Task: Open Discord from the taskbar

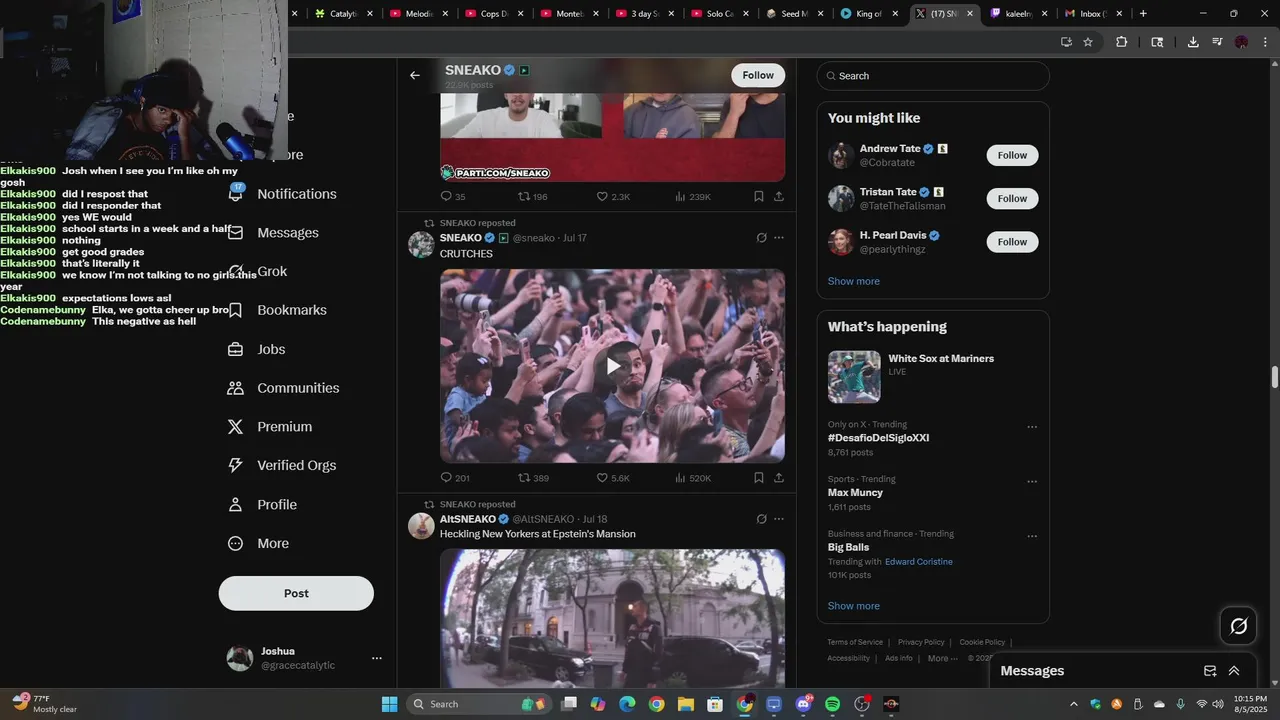Action: (803, 704)
